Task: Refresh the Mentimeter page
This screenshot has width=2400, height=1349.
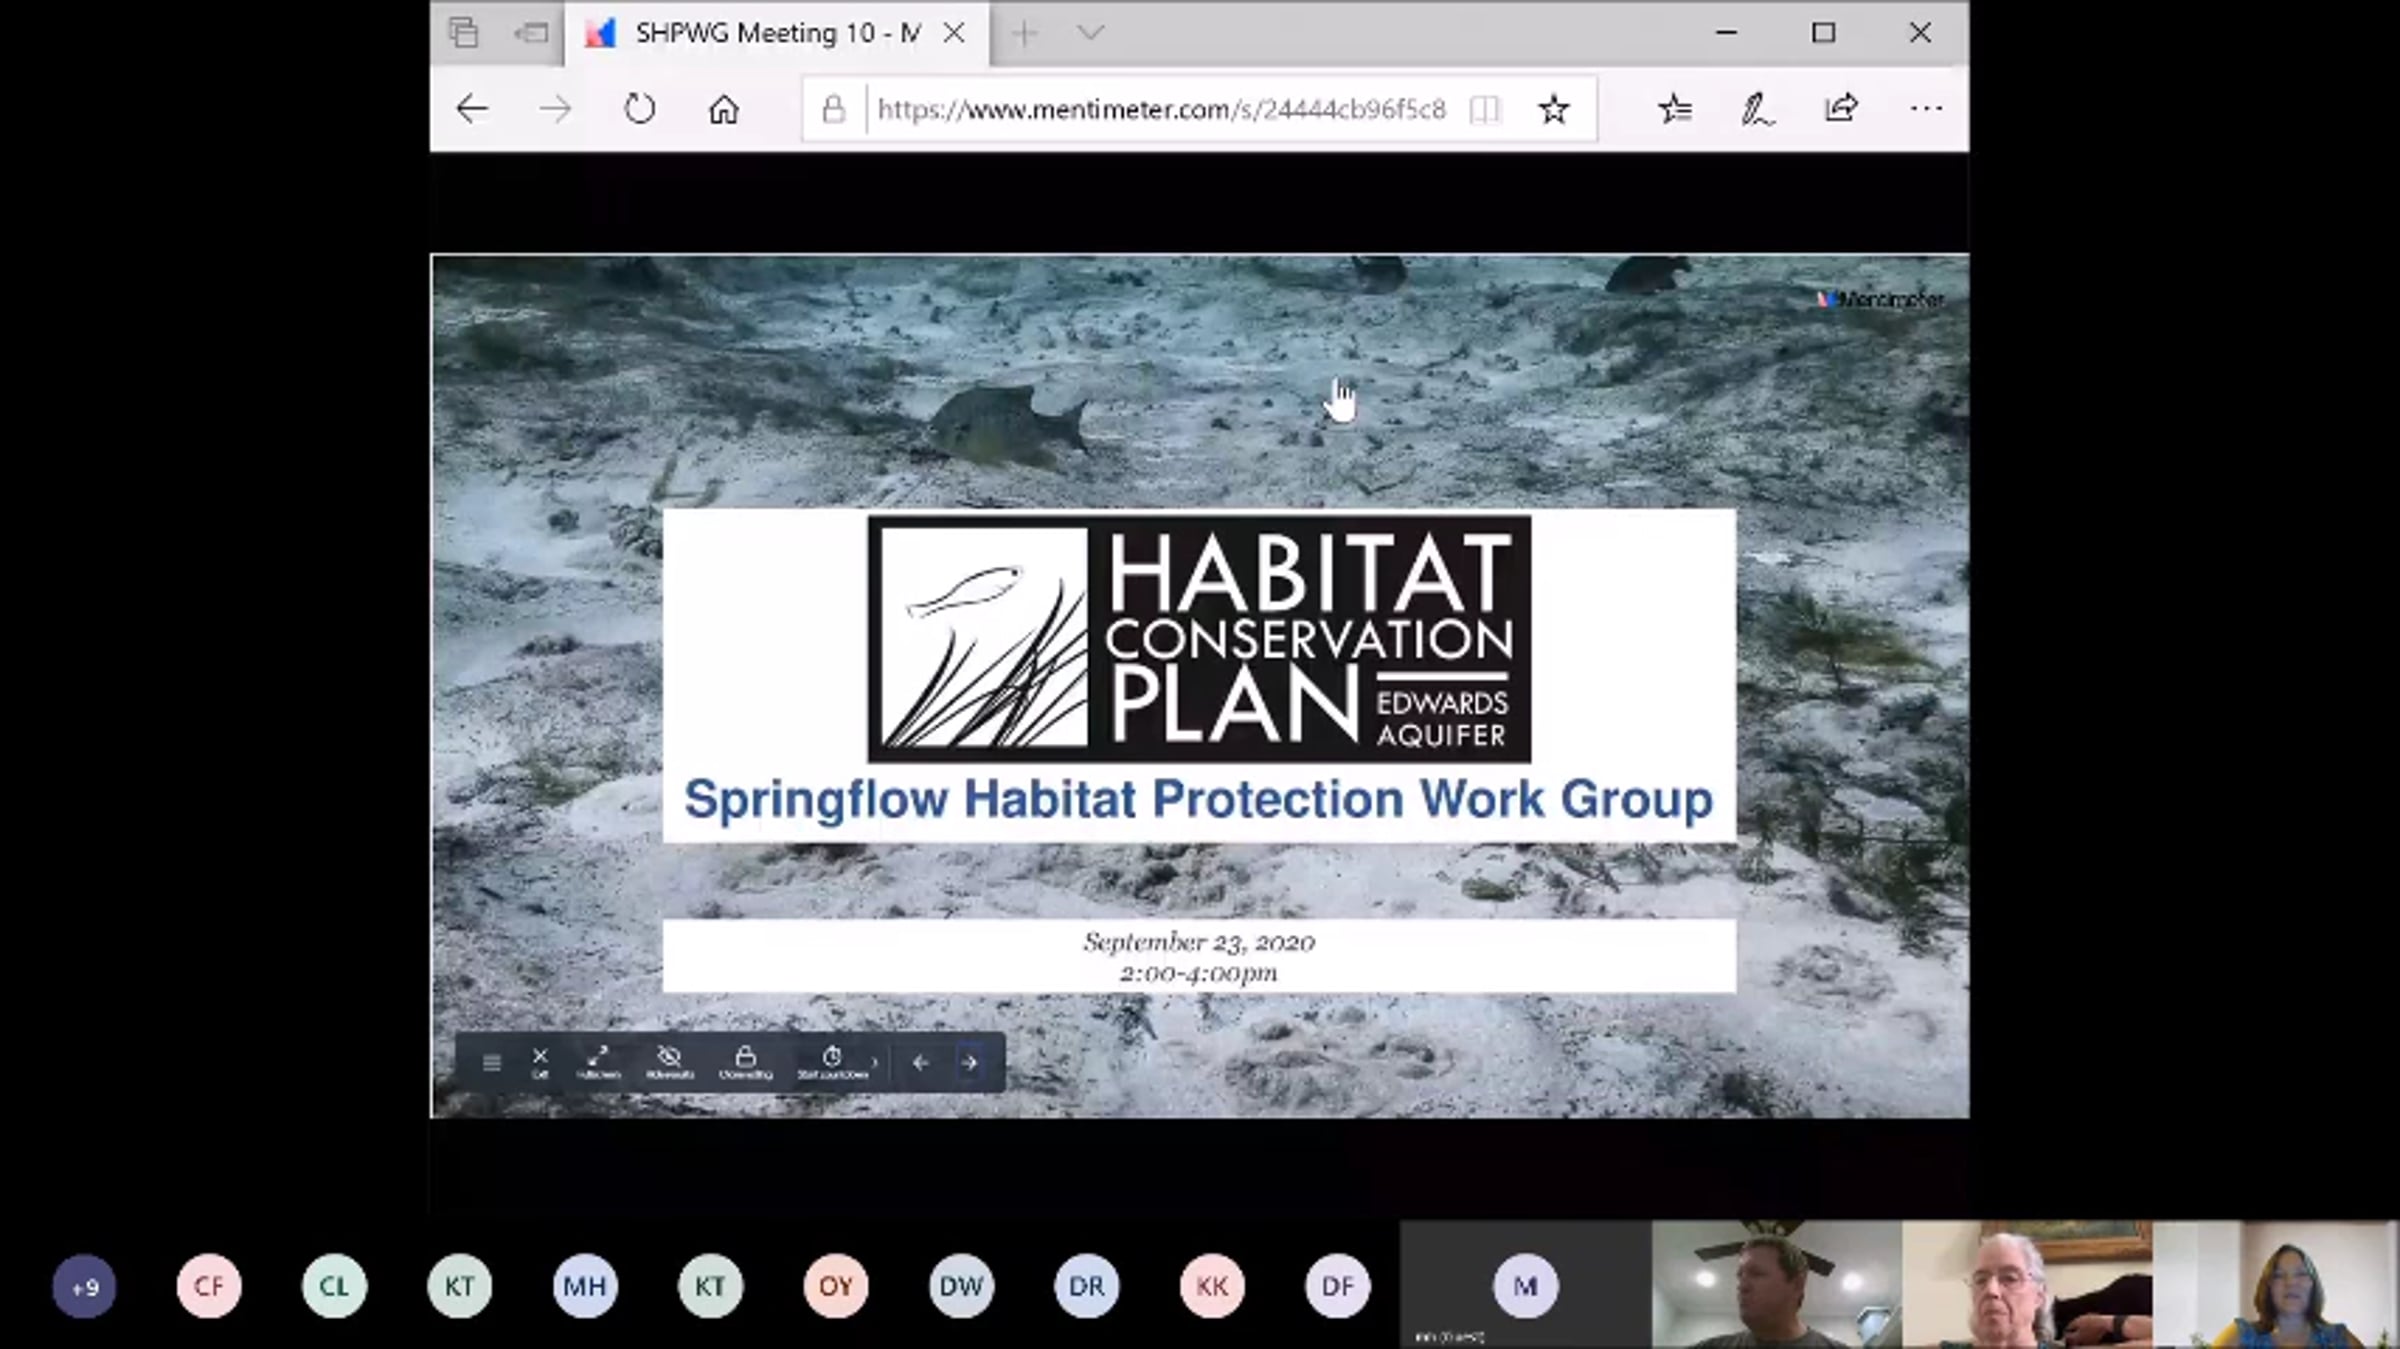Action: click(639, 109)
